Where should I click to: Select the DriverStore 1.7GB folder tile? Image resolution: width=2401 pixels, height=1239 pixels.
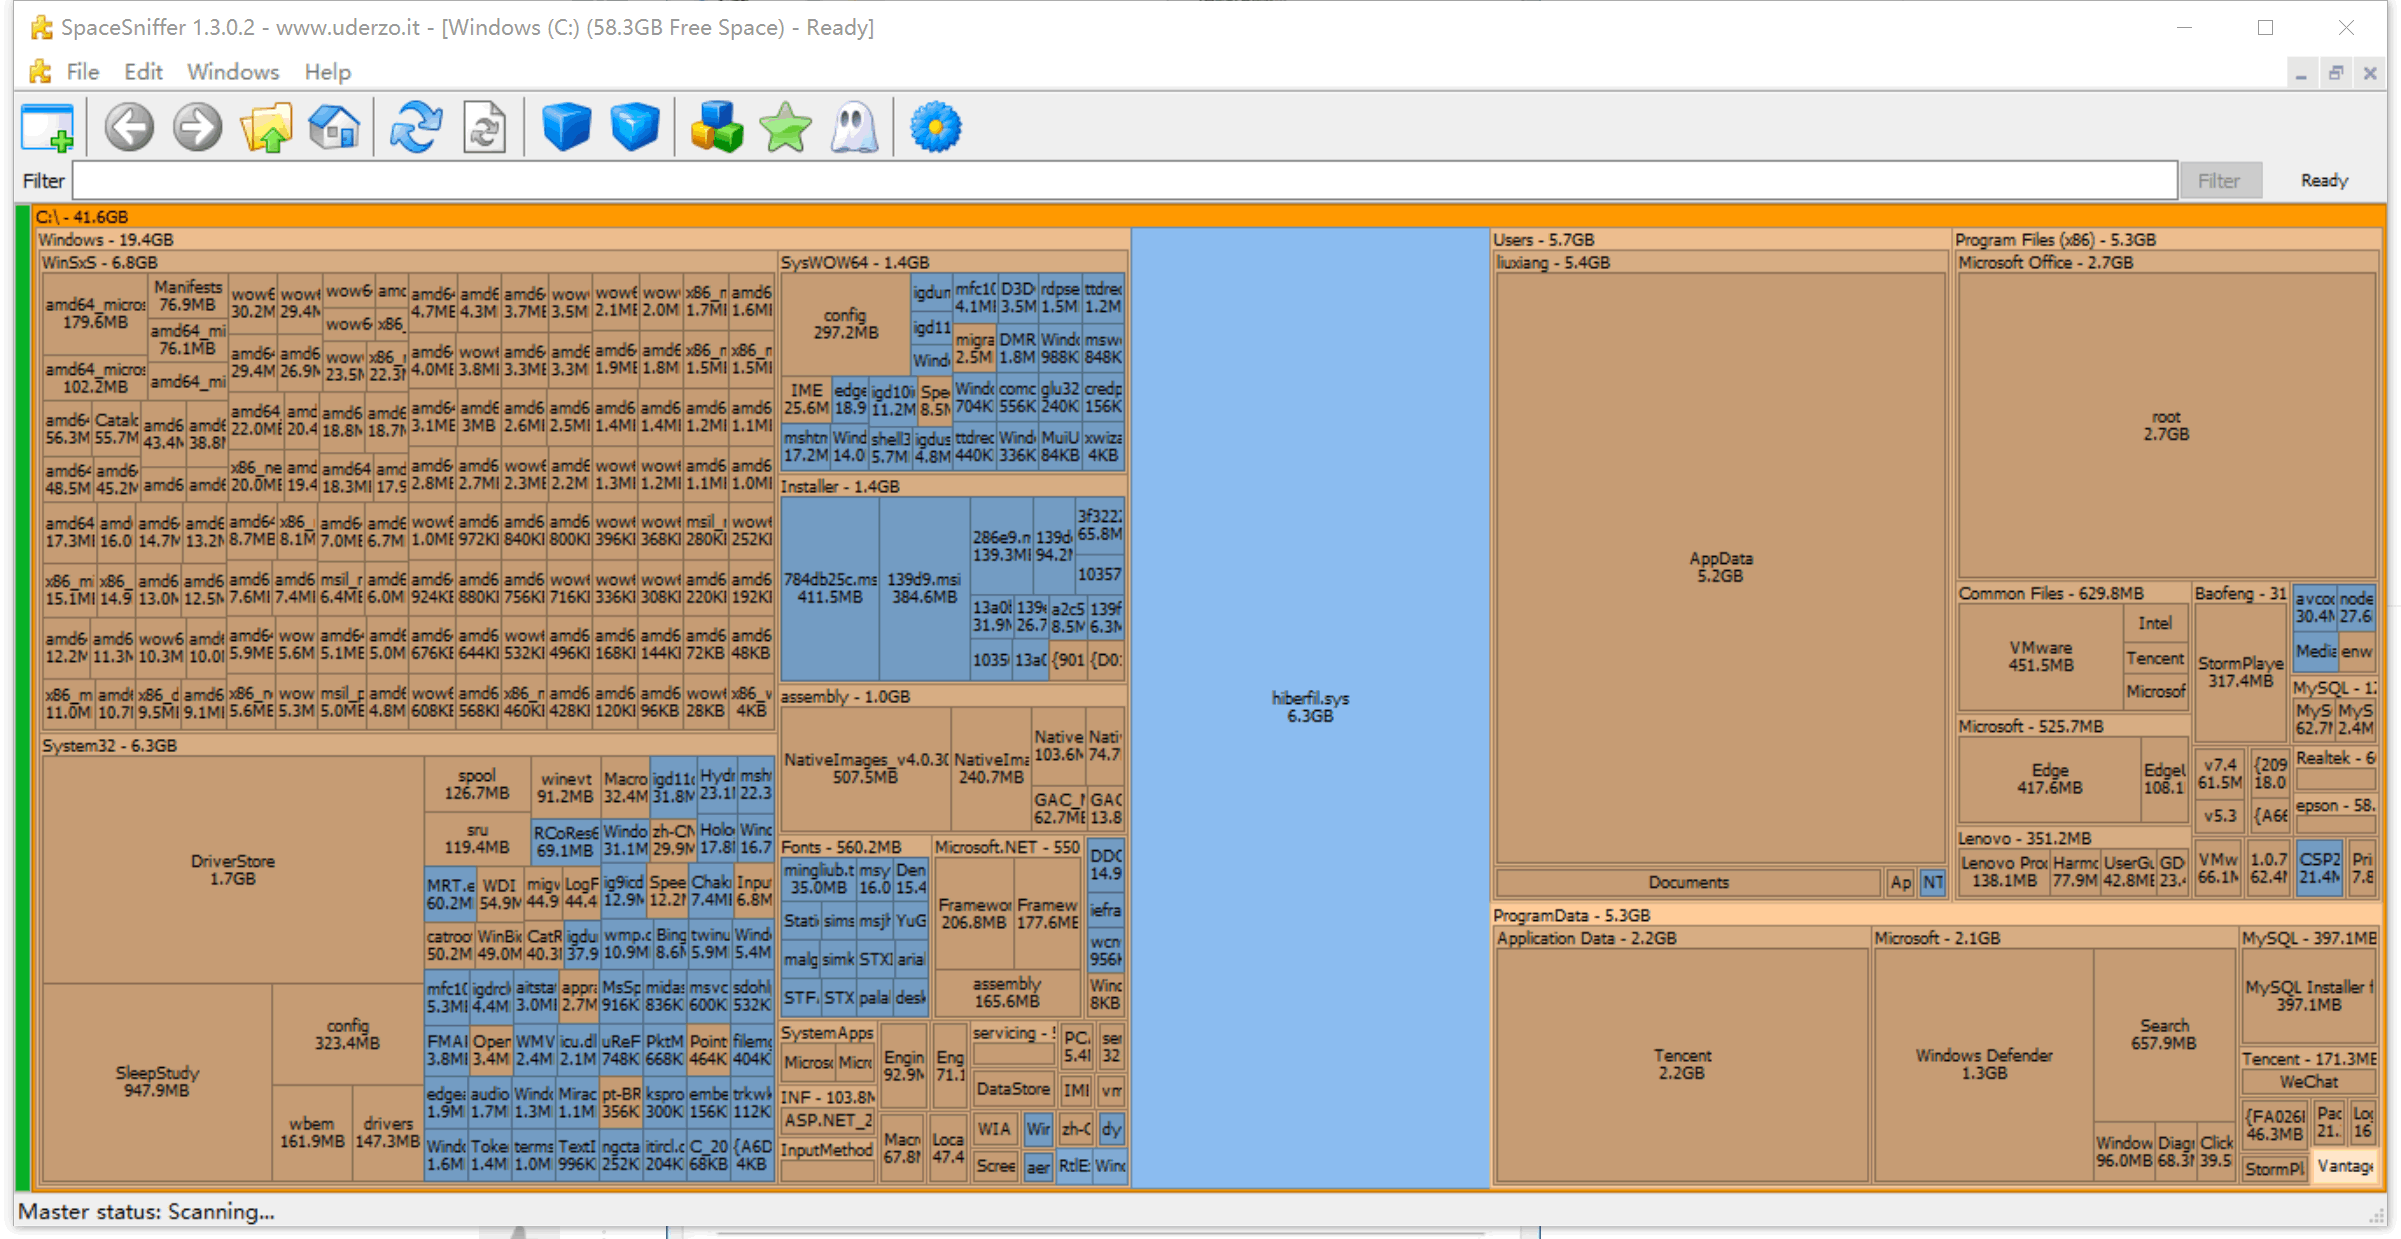click(232, 869)
